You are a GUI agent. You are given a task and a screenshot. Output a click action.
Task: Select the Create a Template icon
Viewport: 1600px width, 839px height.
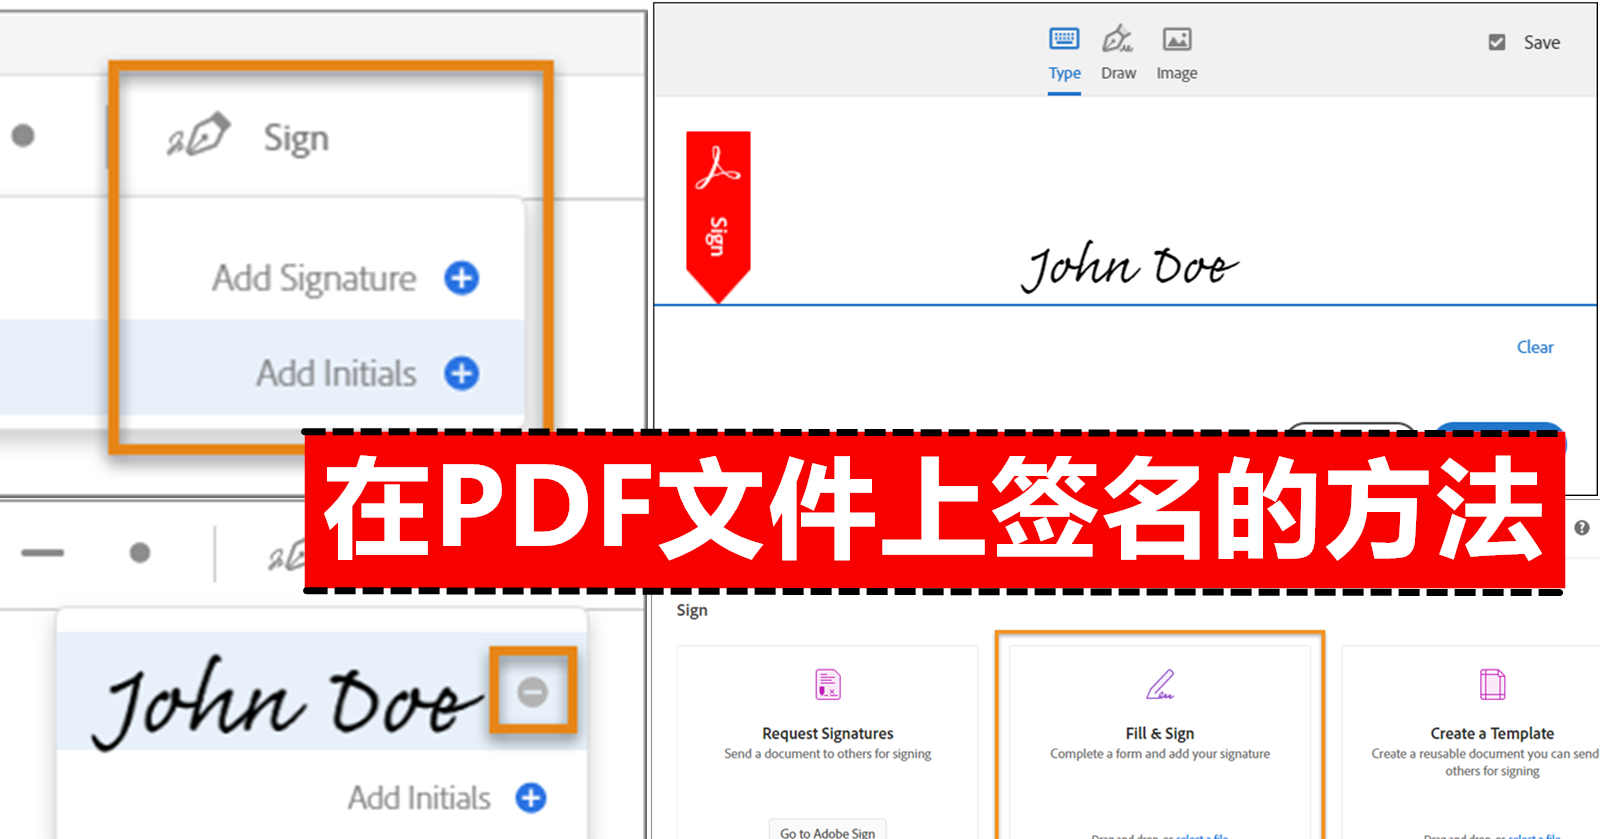[1491, 685]
